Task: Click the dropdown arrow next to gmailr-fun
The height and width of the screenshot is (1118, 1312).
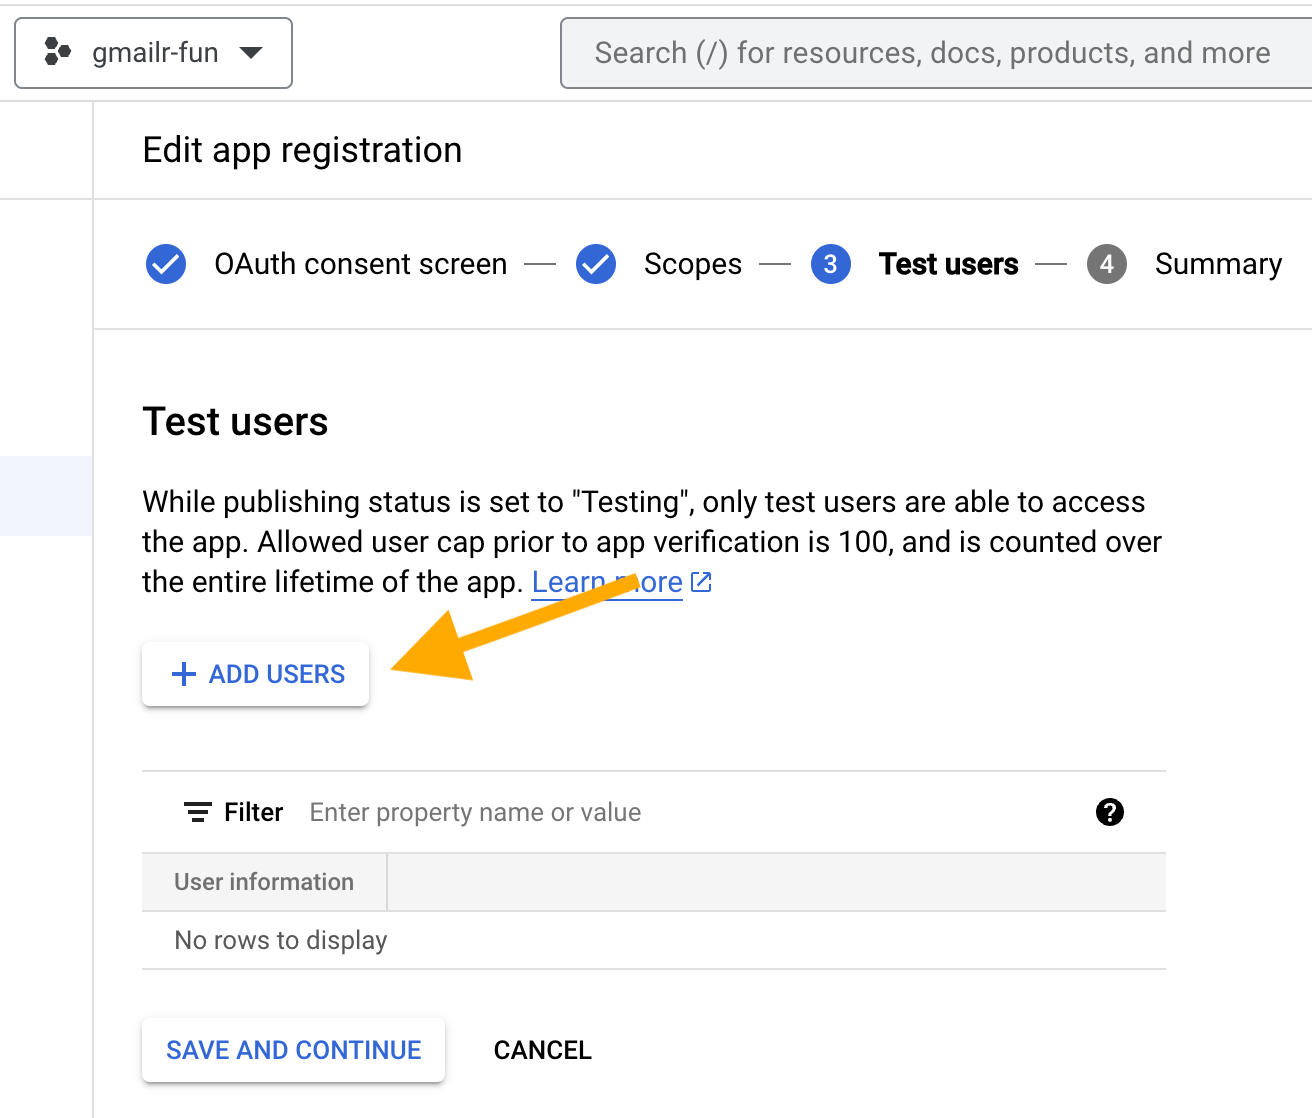Action: tap(253, 53)
